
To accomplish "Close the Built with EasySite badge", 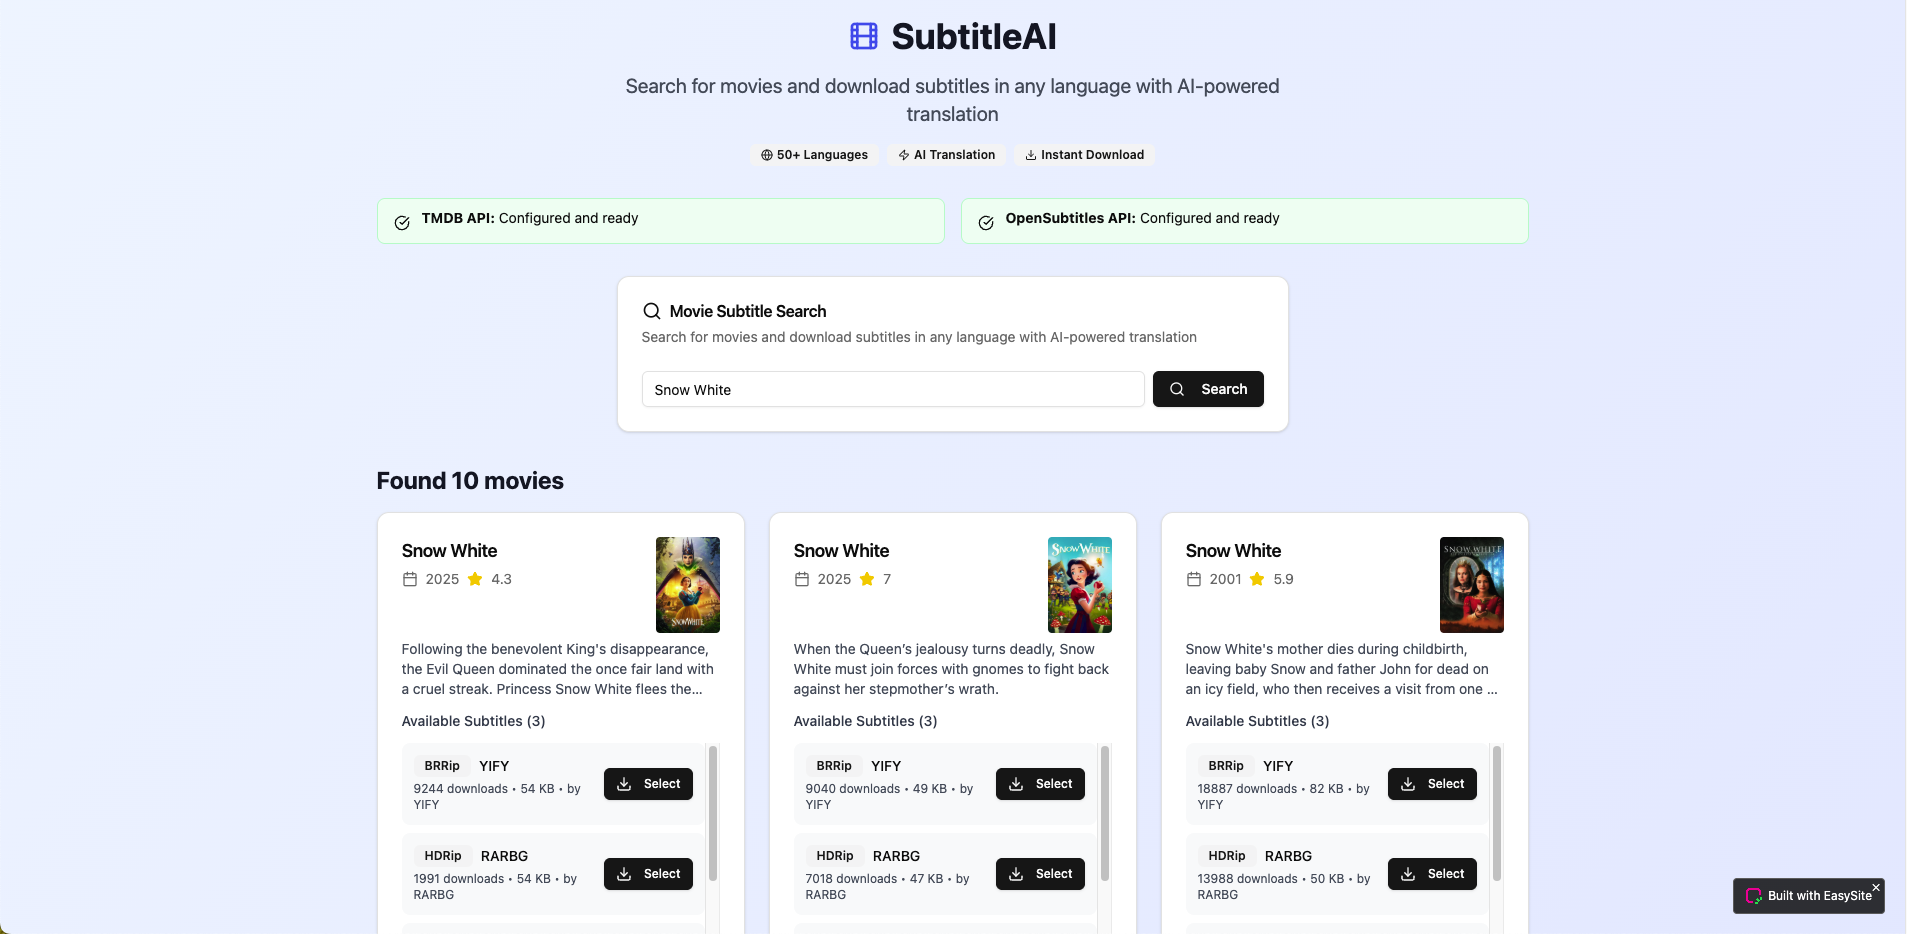I will (x=1876, y=887).
